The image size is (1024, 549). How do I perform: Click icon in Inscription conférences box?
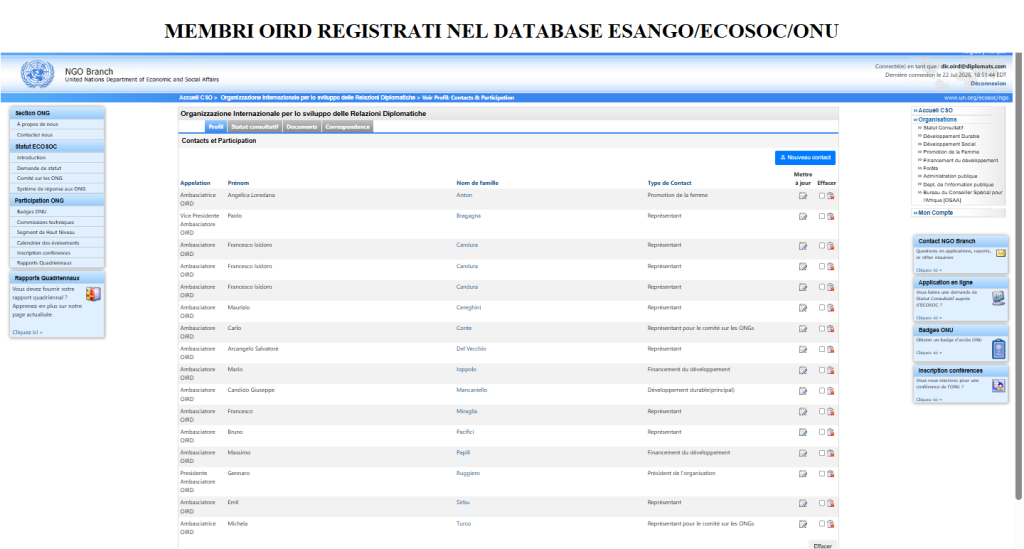pyautogui.click(x=999, y=386)
